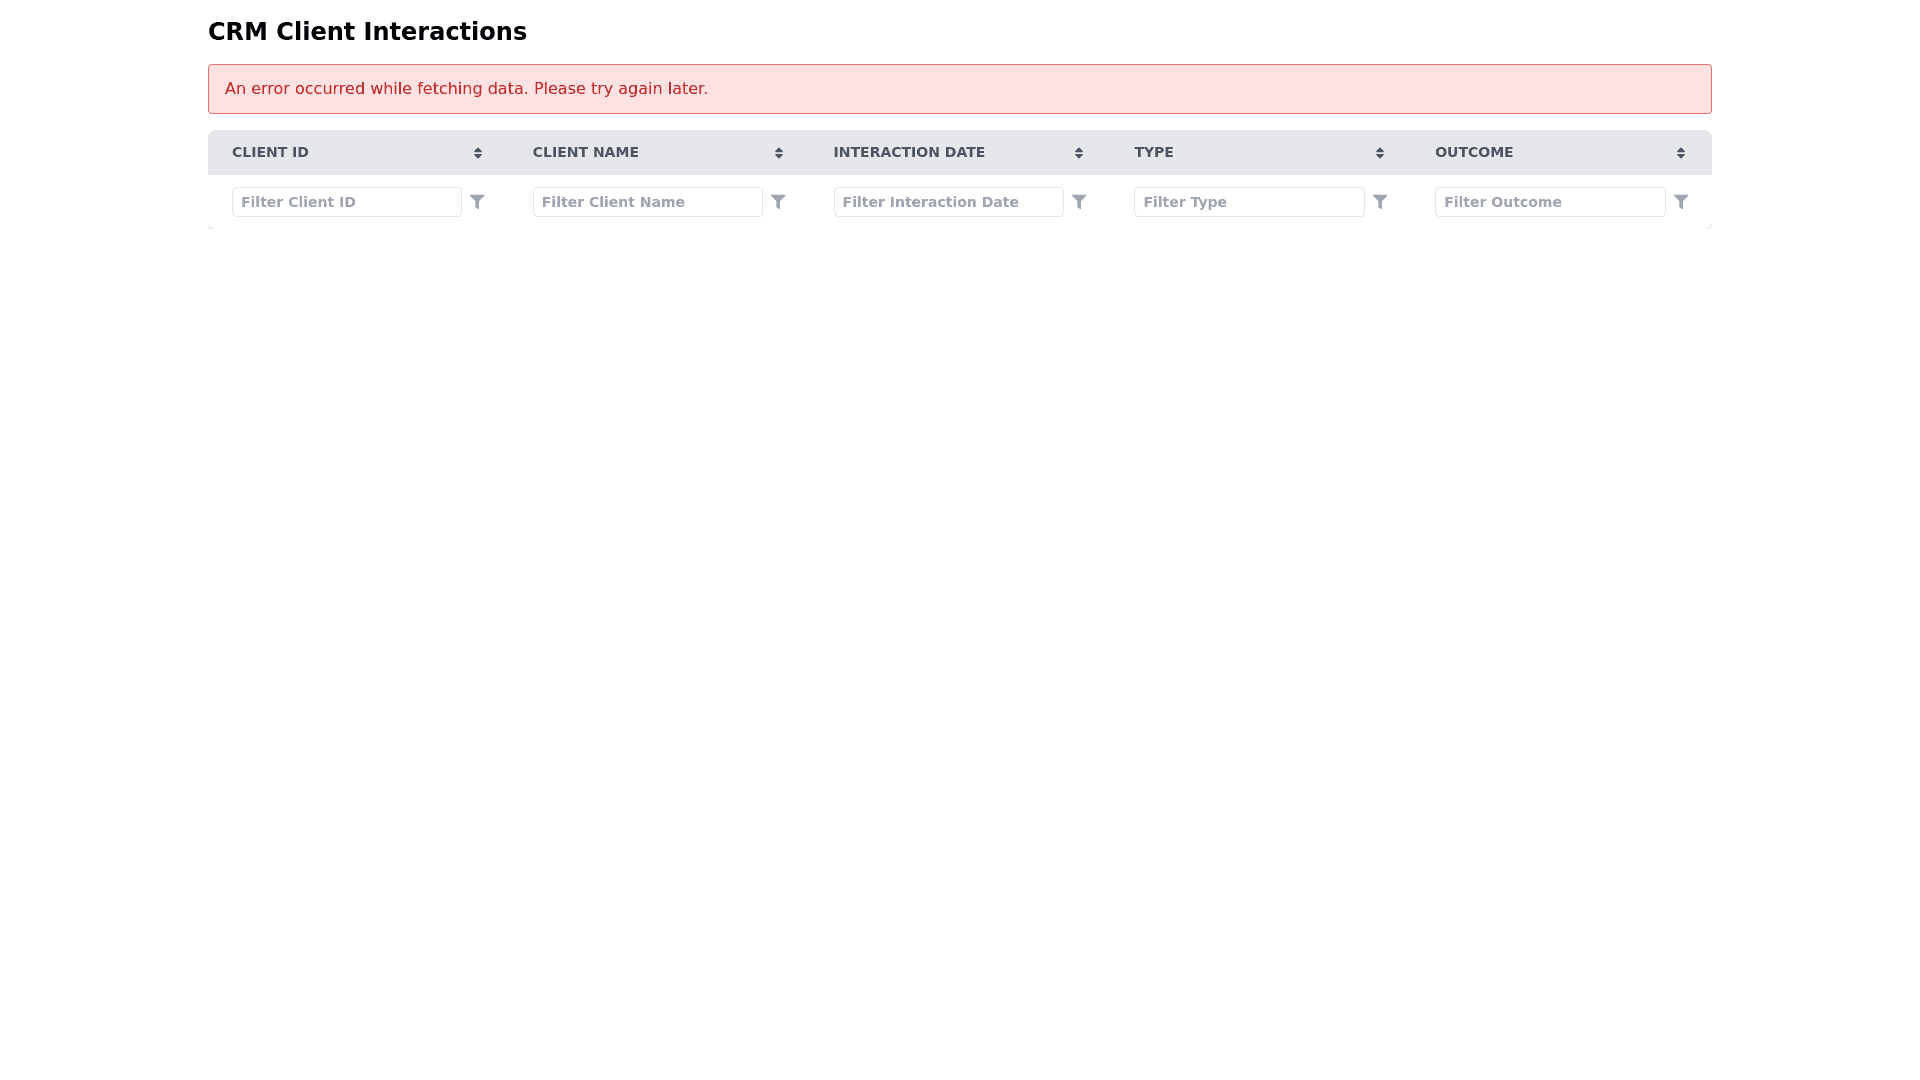
Task: Click the red error message banner
Action: (x=959, y=89)
